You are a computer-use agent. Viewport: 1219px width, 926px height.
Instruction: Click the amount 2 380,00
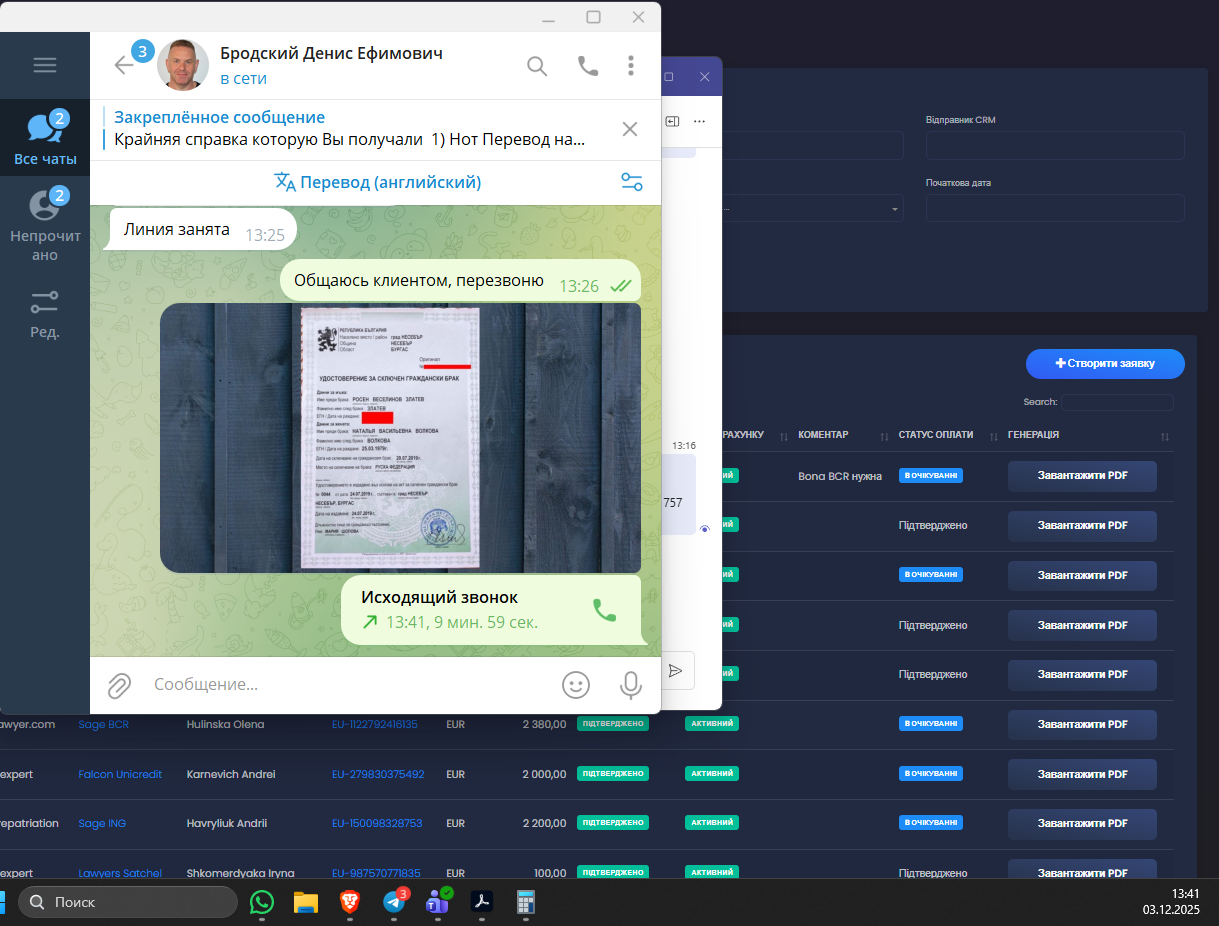(544, 724)
